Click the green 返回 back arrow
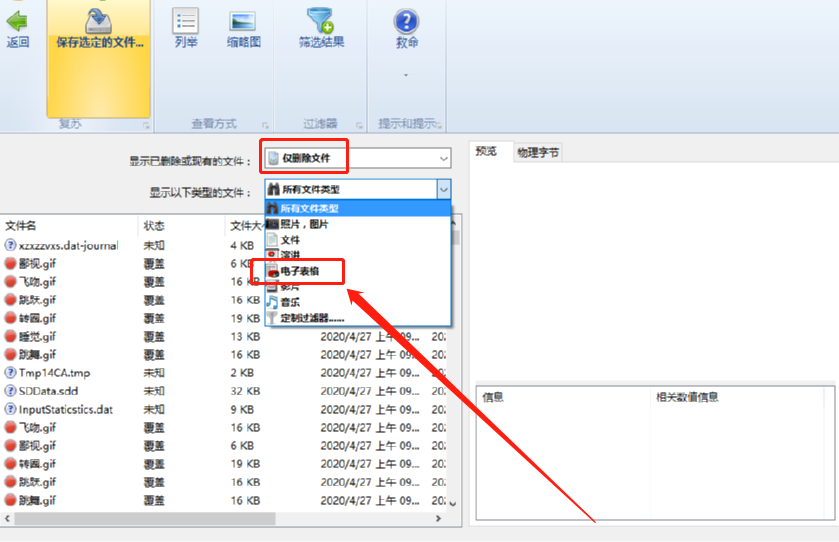Image resolution: width=839 pixels, height=542 pixels. [x=18, y=21]
